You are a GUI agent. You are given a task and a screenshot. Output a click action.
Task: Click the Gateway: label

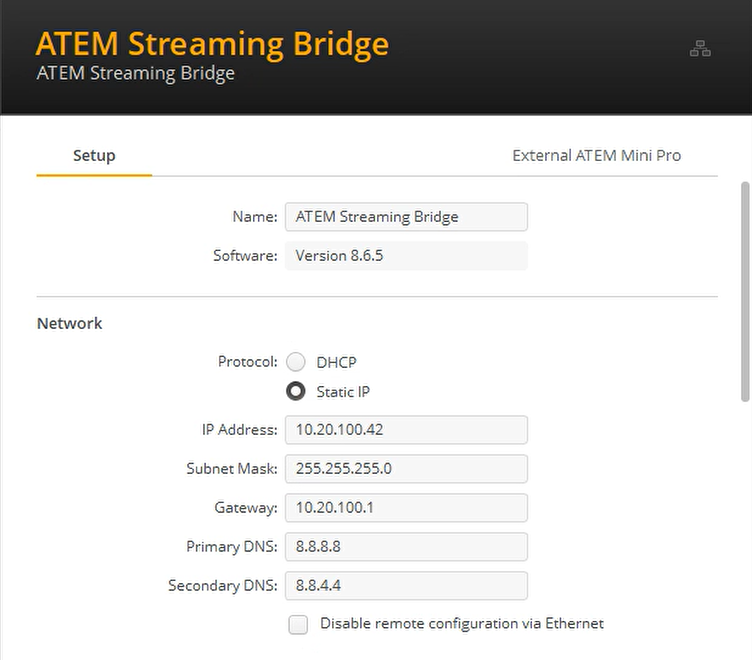point(246,507)
